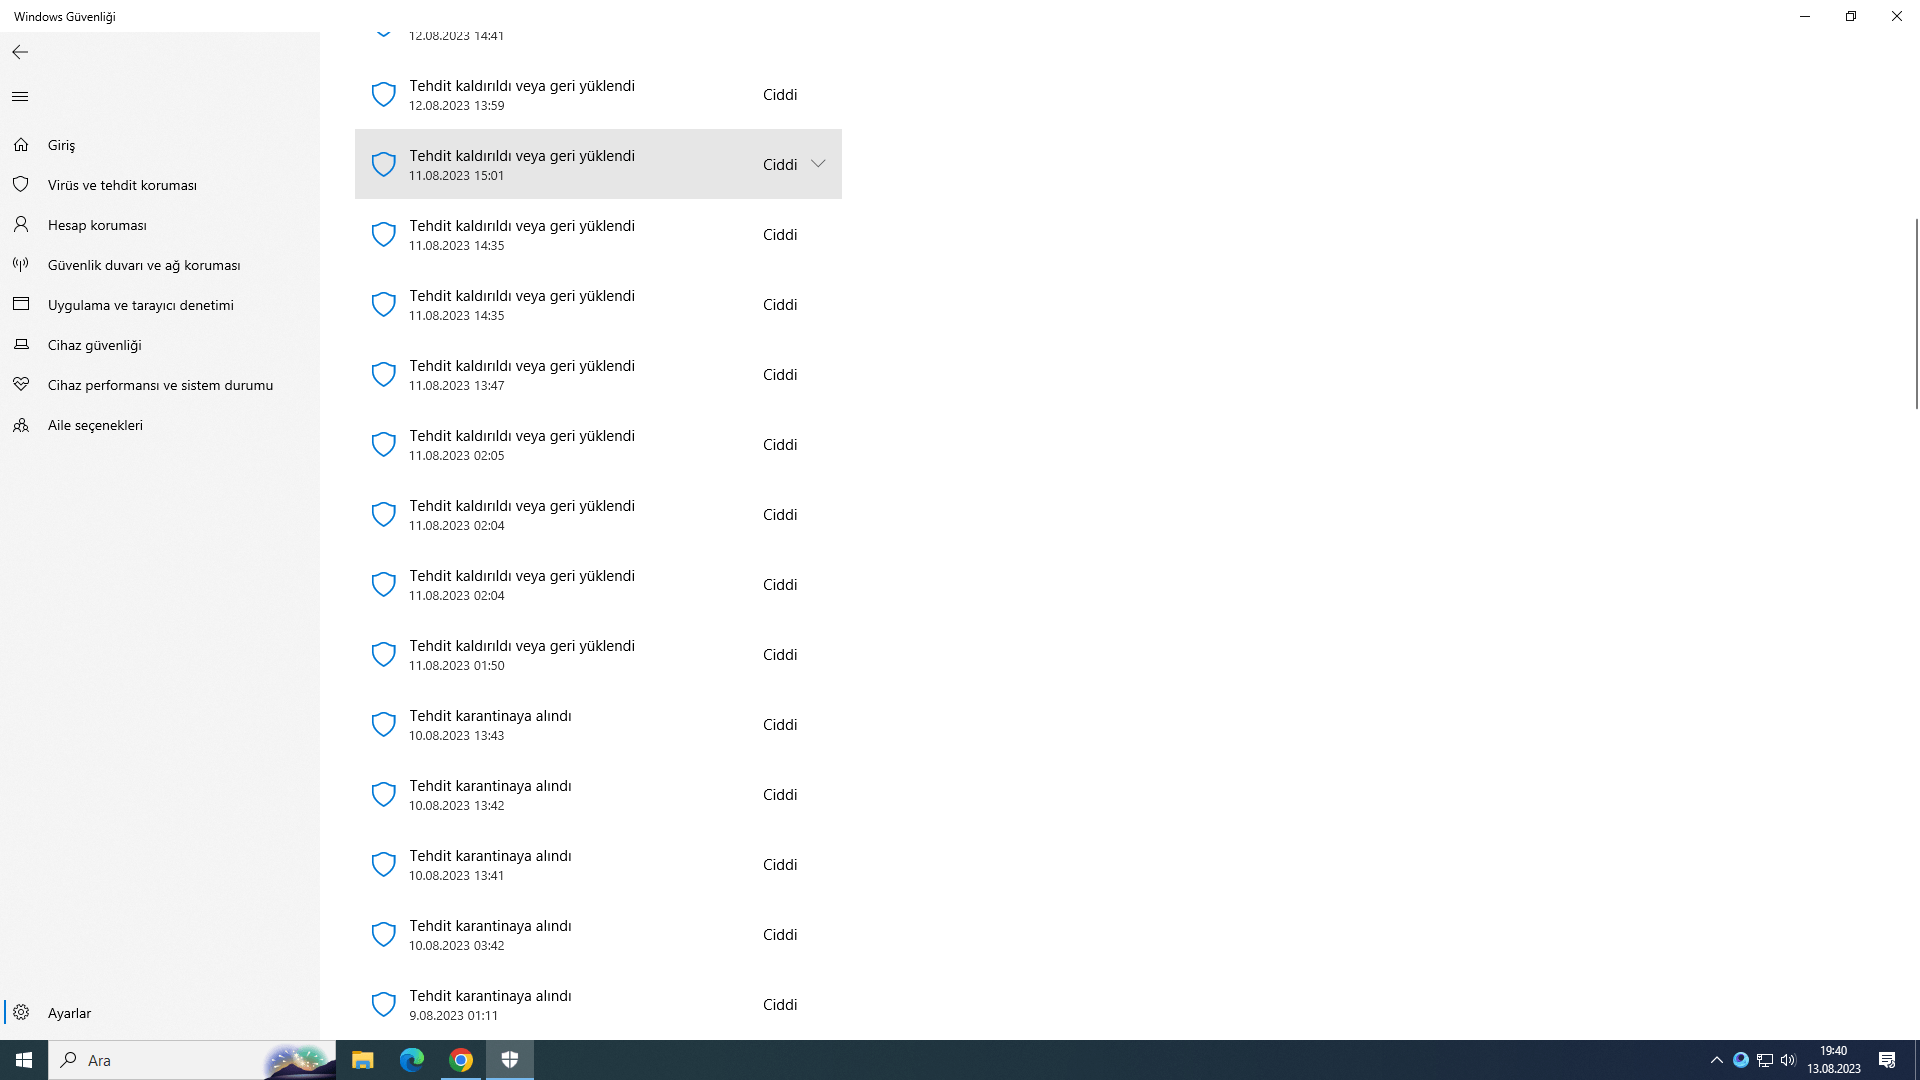Viewport: 1920px width, 1080px height.
Task: Click the round blue tray application icon
Action: point(1741,1060)
